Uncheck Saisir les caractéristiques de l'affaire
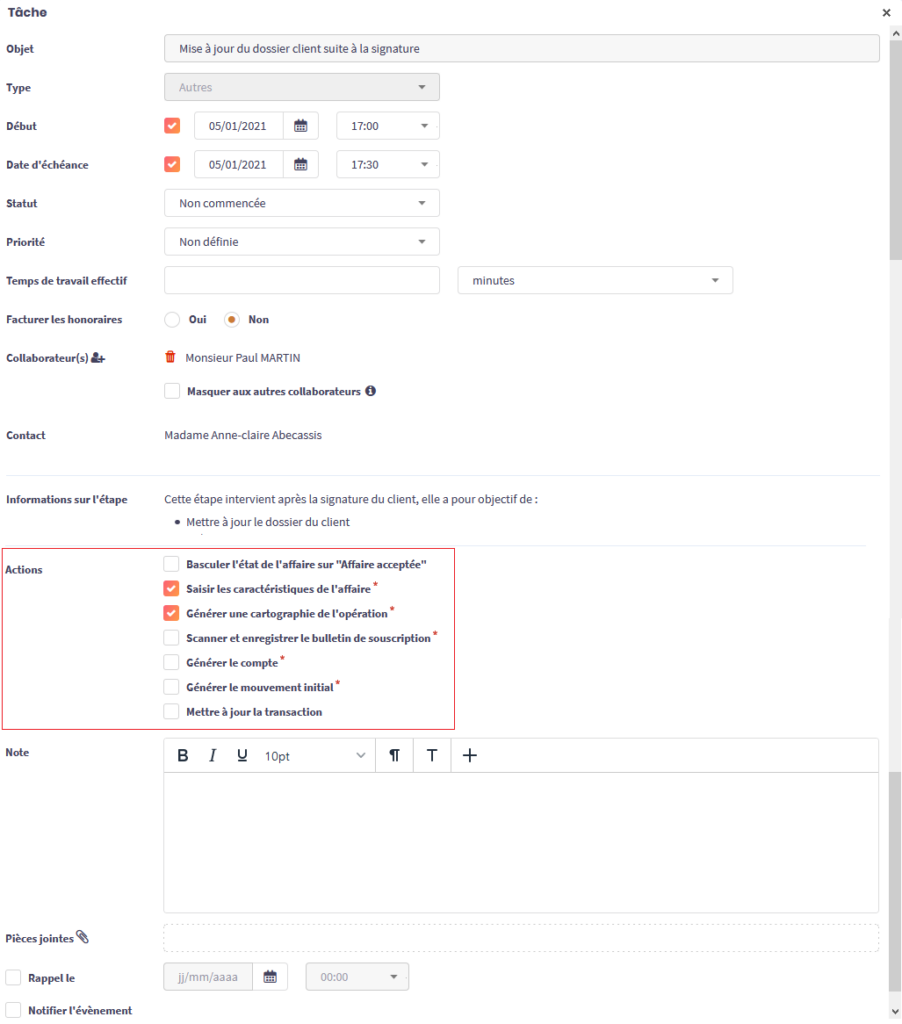902x1024 pixels. click(x=172, y=589)
